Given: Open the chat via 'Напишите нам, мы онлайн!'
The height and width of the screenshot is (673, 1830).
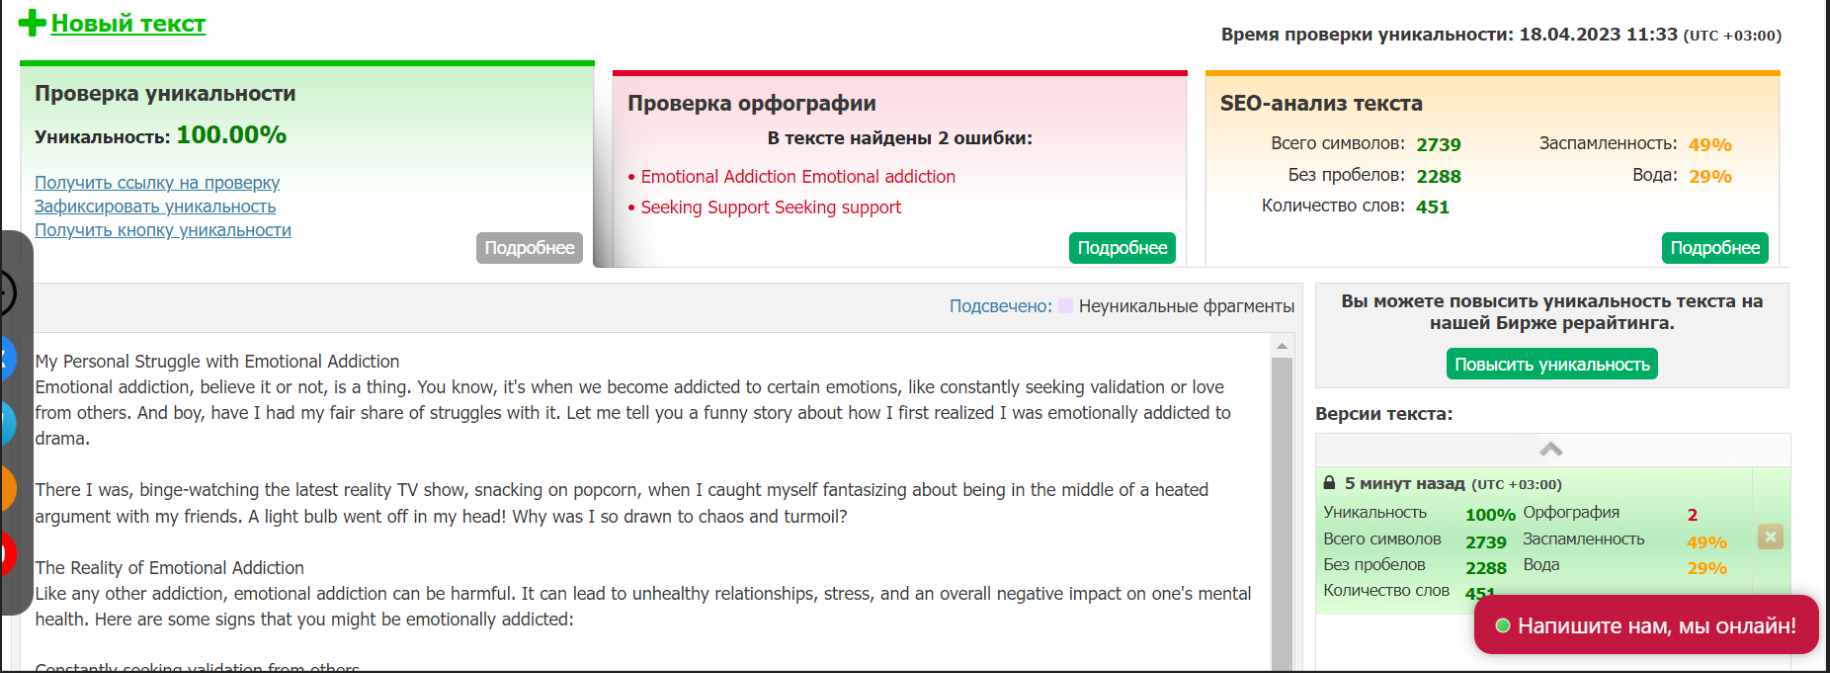Looking at the screenshot, I should coord(1645,624).
